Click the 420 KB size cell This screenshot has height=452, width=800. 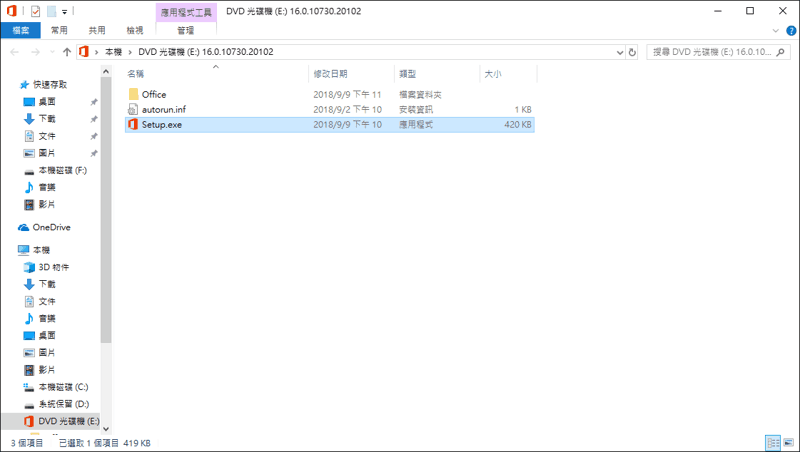pyautogui.click(x=517, y=124)
